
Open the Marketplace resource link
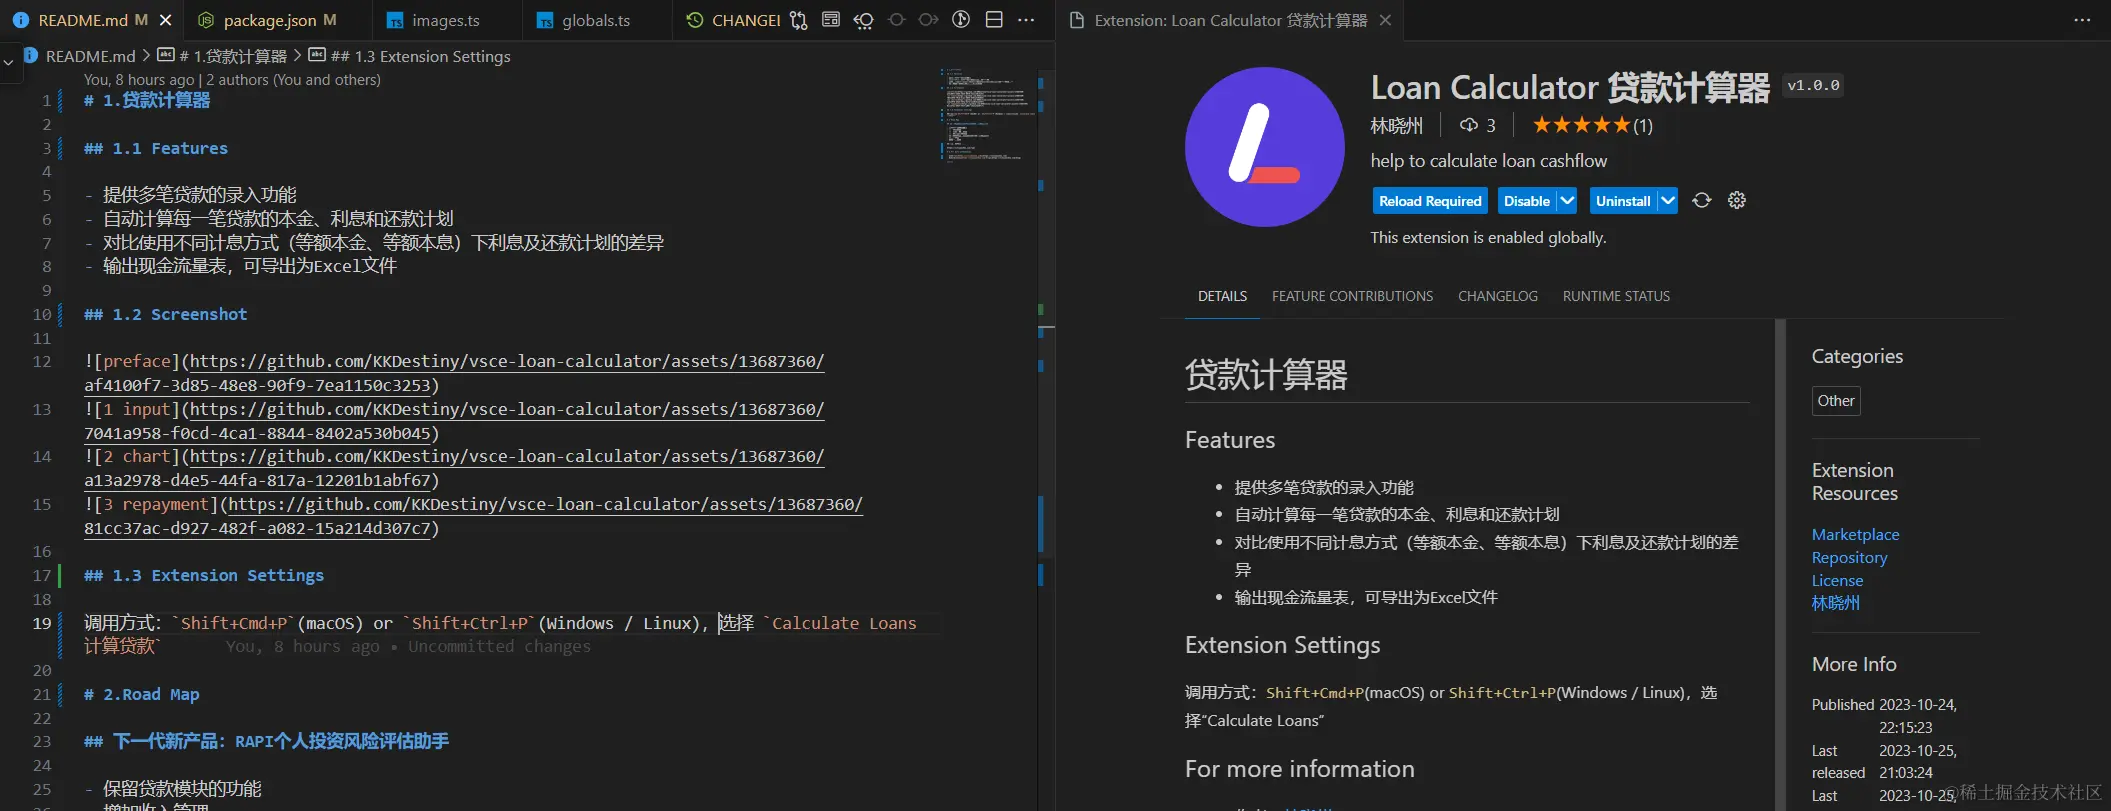[x=1855, y=535]
